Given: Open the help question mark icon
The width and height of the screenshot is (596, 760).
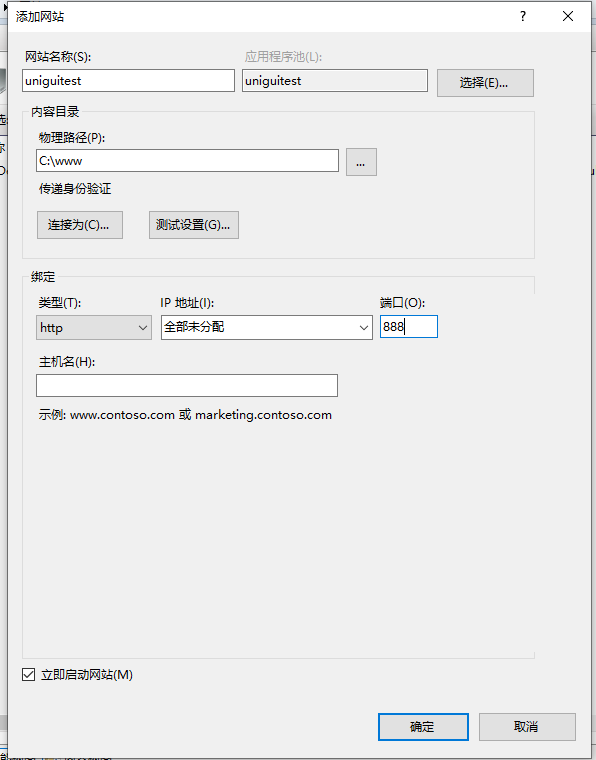Looking at the screenshot, I should click(523, 16).
